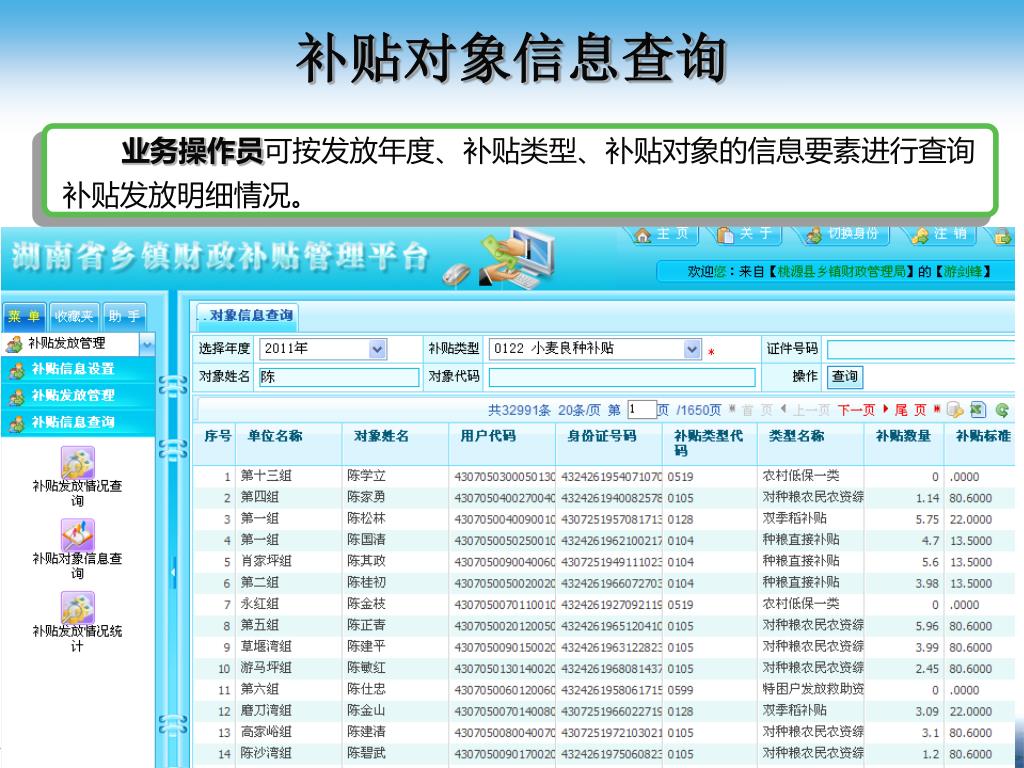The height and width of the screenshot is (768, 1024).
Task: Expand the 补贴发放管理 sidebar dropdown
Action: (x=148, y=344)
